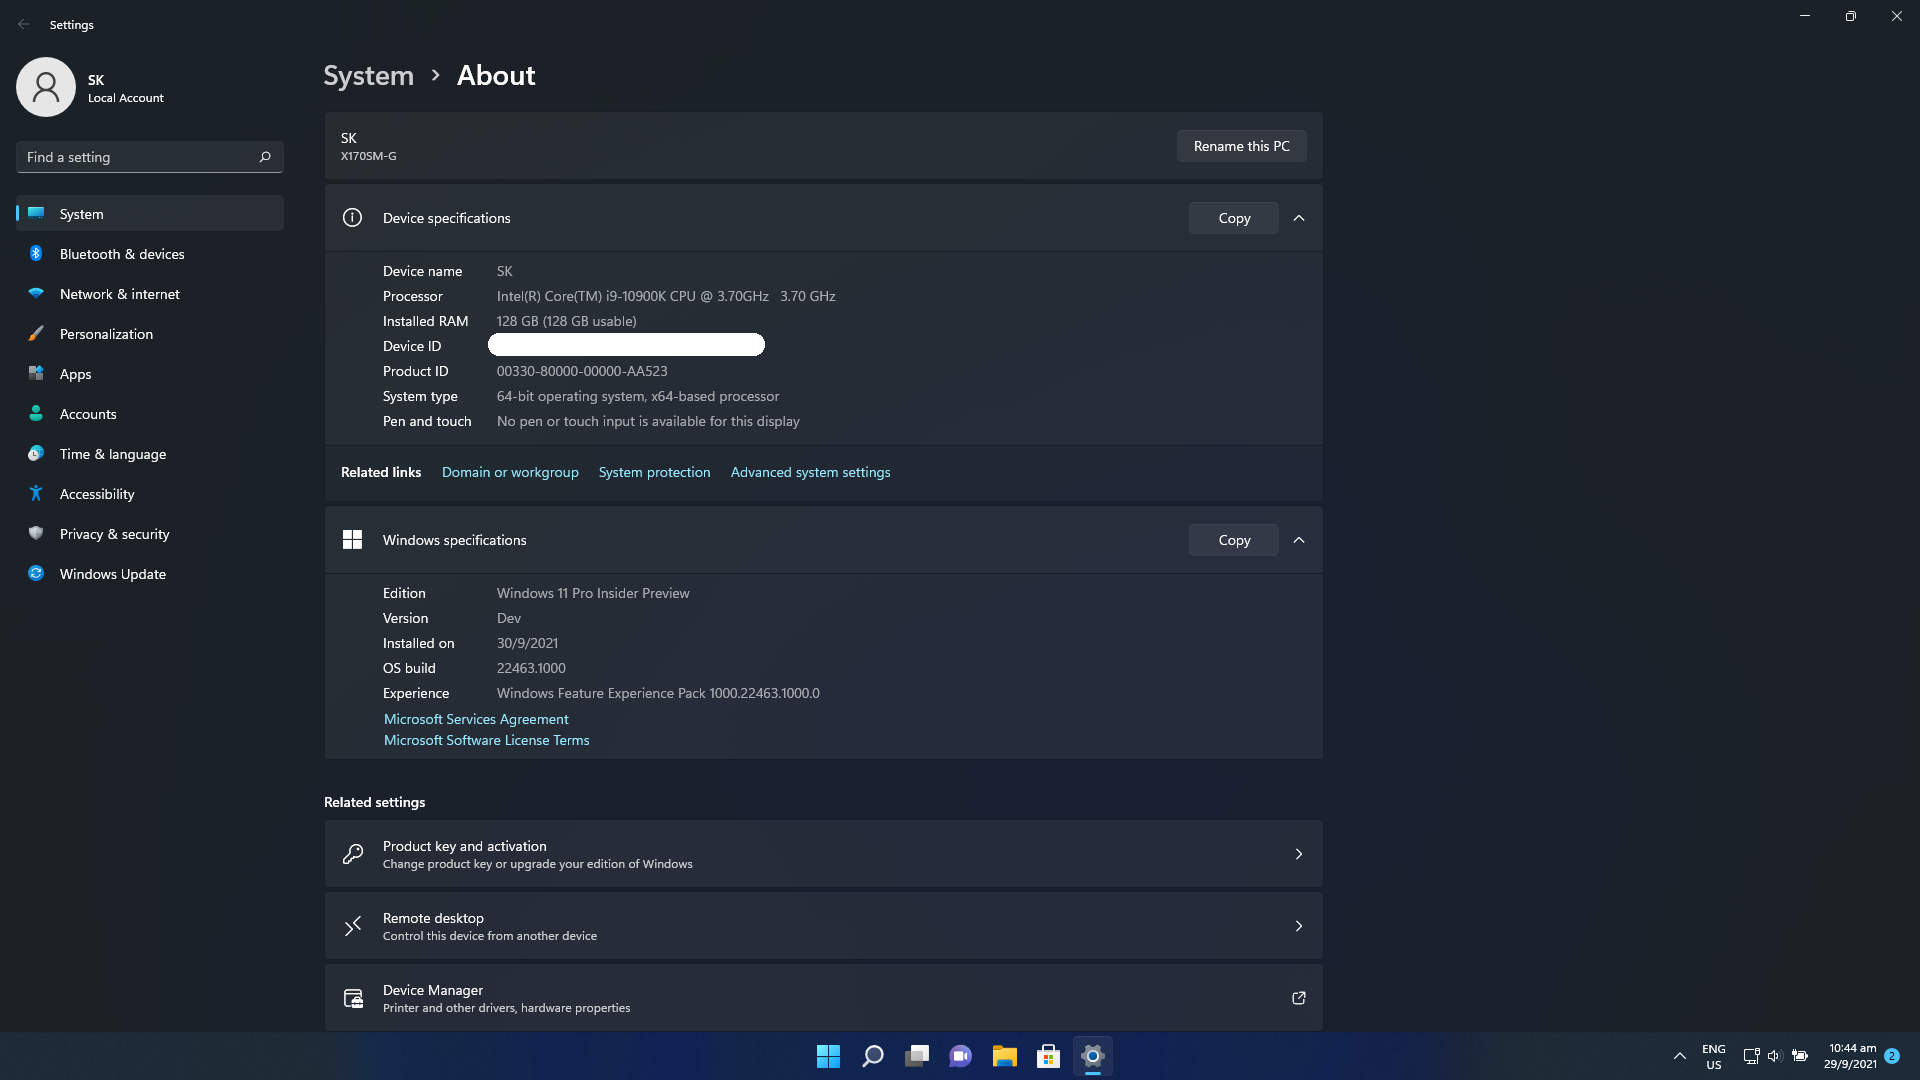This screenshot has height=1080, width=1920.
Task: Copy the Windows specifications
Action: [x=1234, y=540]
